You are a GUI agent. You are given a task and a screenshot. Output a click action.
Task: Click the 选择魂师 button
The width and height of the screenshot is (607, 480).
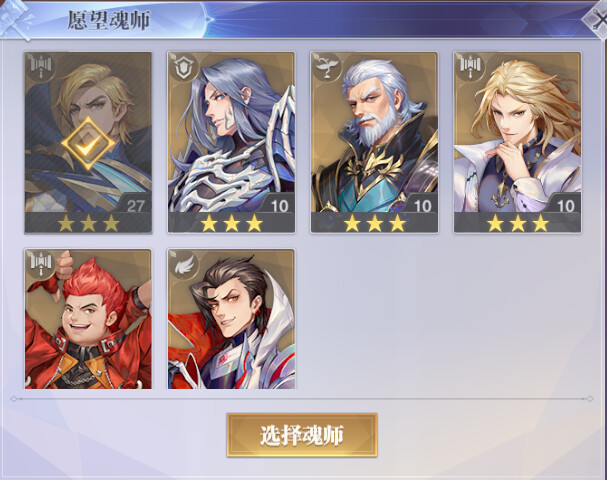click(x=302, y=435)
